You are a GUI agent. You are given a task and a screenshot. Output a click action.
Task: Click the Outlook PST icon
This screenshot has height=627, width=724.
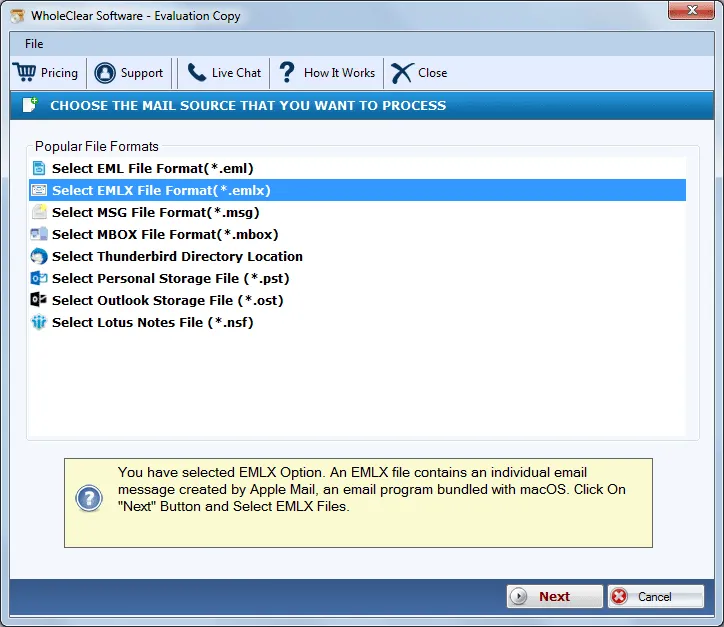[39, 278]
